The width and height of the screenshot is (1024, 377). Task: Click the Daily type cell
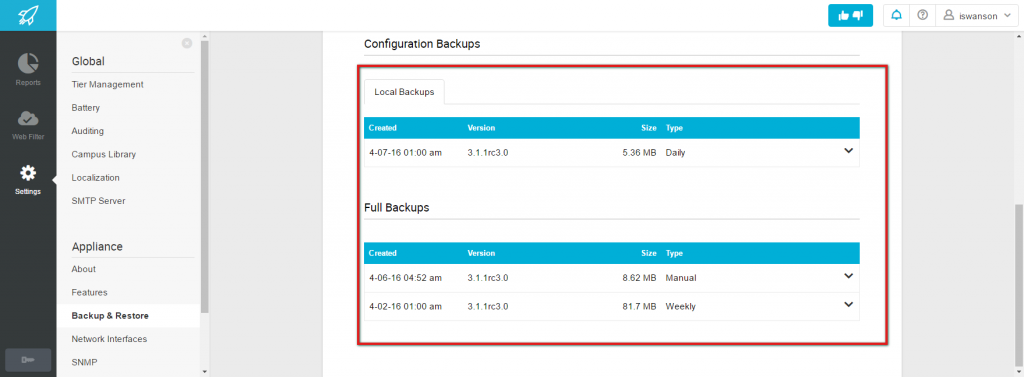pyautogui.click(x=675, y=153)
